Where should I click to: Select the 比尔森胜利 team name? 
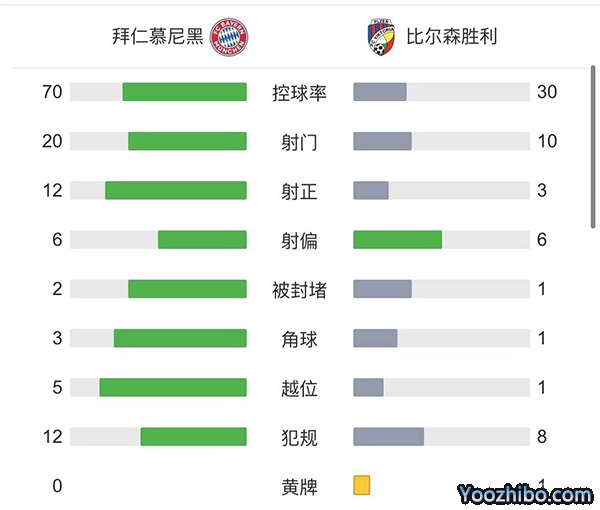(x=451, y=37)
